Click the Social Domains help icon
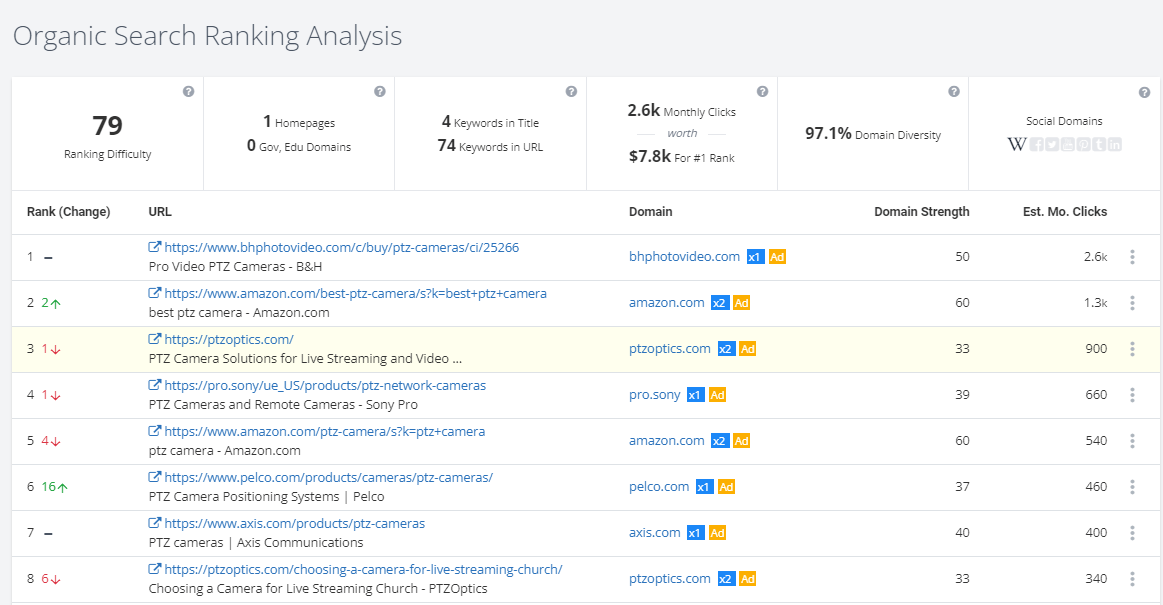 click(x=1144, y=93)
